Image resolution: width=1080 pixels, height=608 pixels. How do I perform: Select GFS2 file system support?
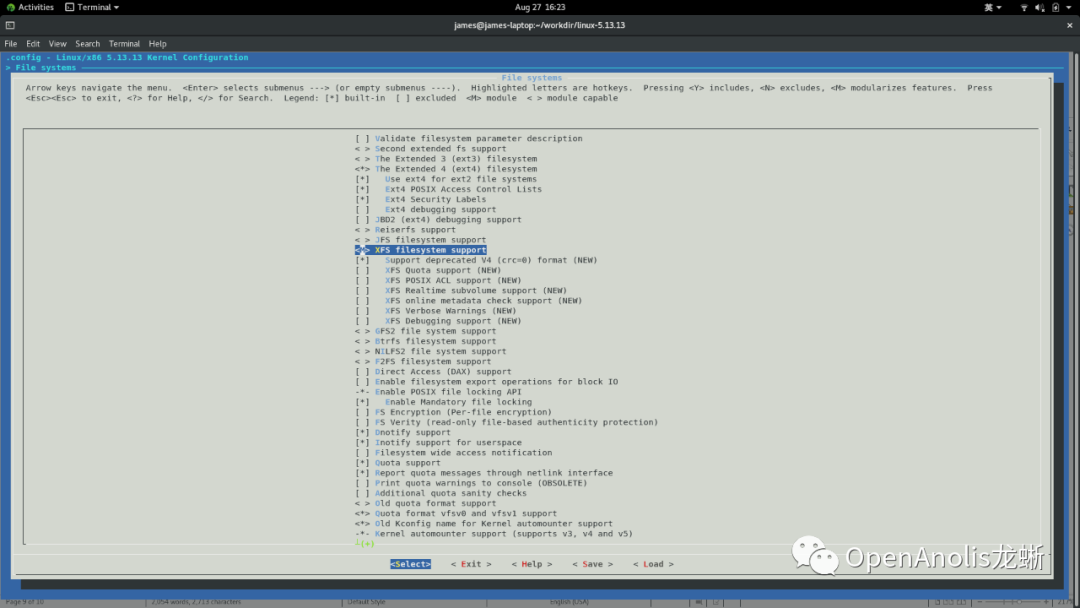426,331
